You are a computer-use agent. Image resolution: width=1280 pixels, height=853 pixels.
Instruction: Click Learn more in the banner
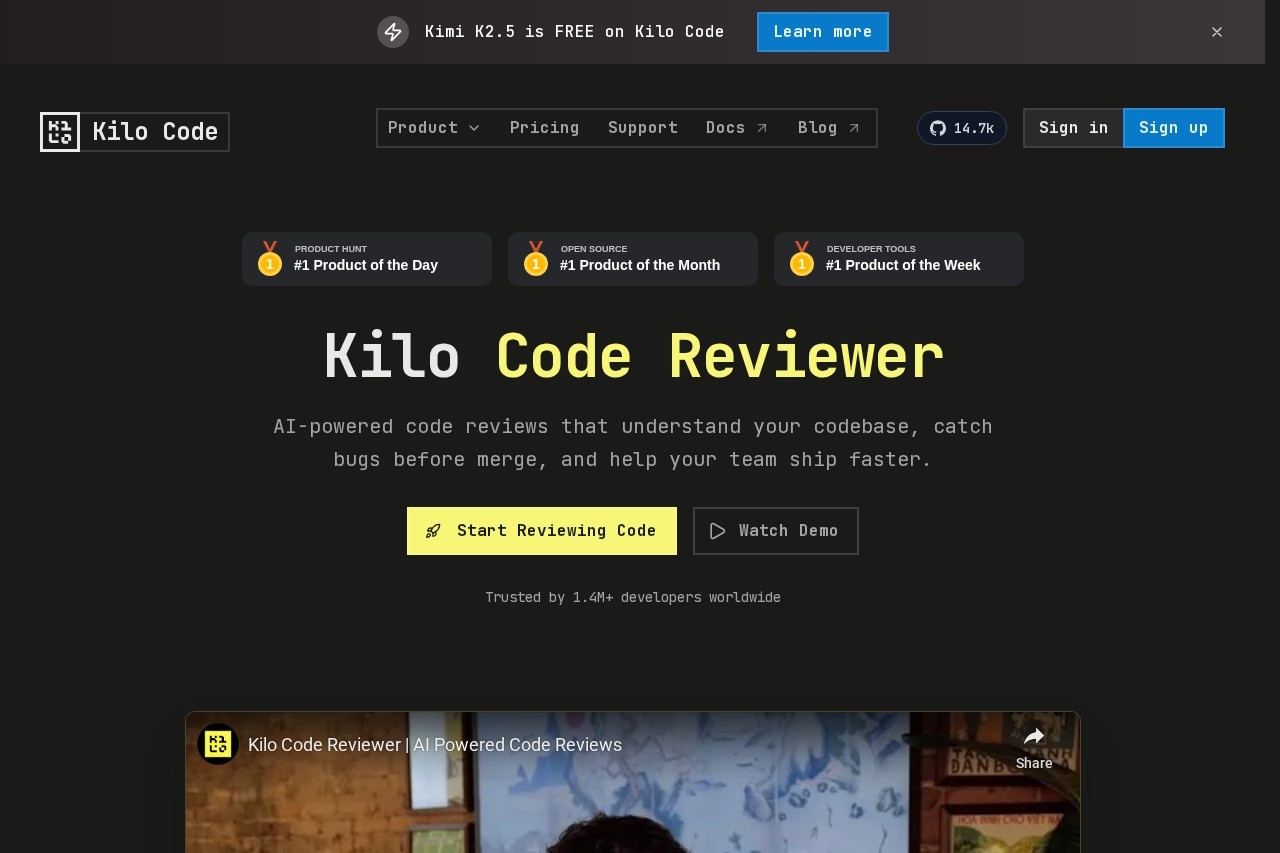(x=823, y=32)
